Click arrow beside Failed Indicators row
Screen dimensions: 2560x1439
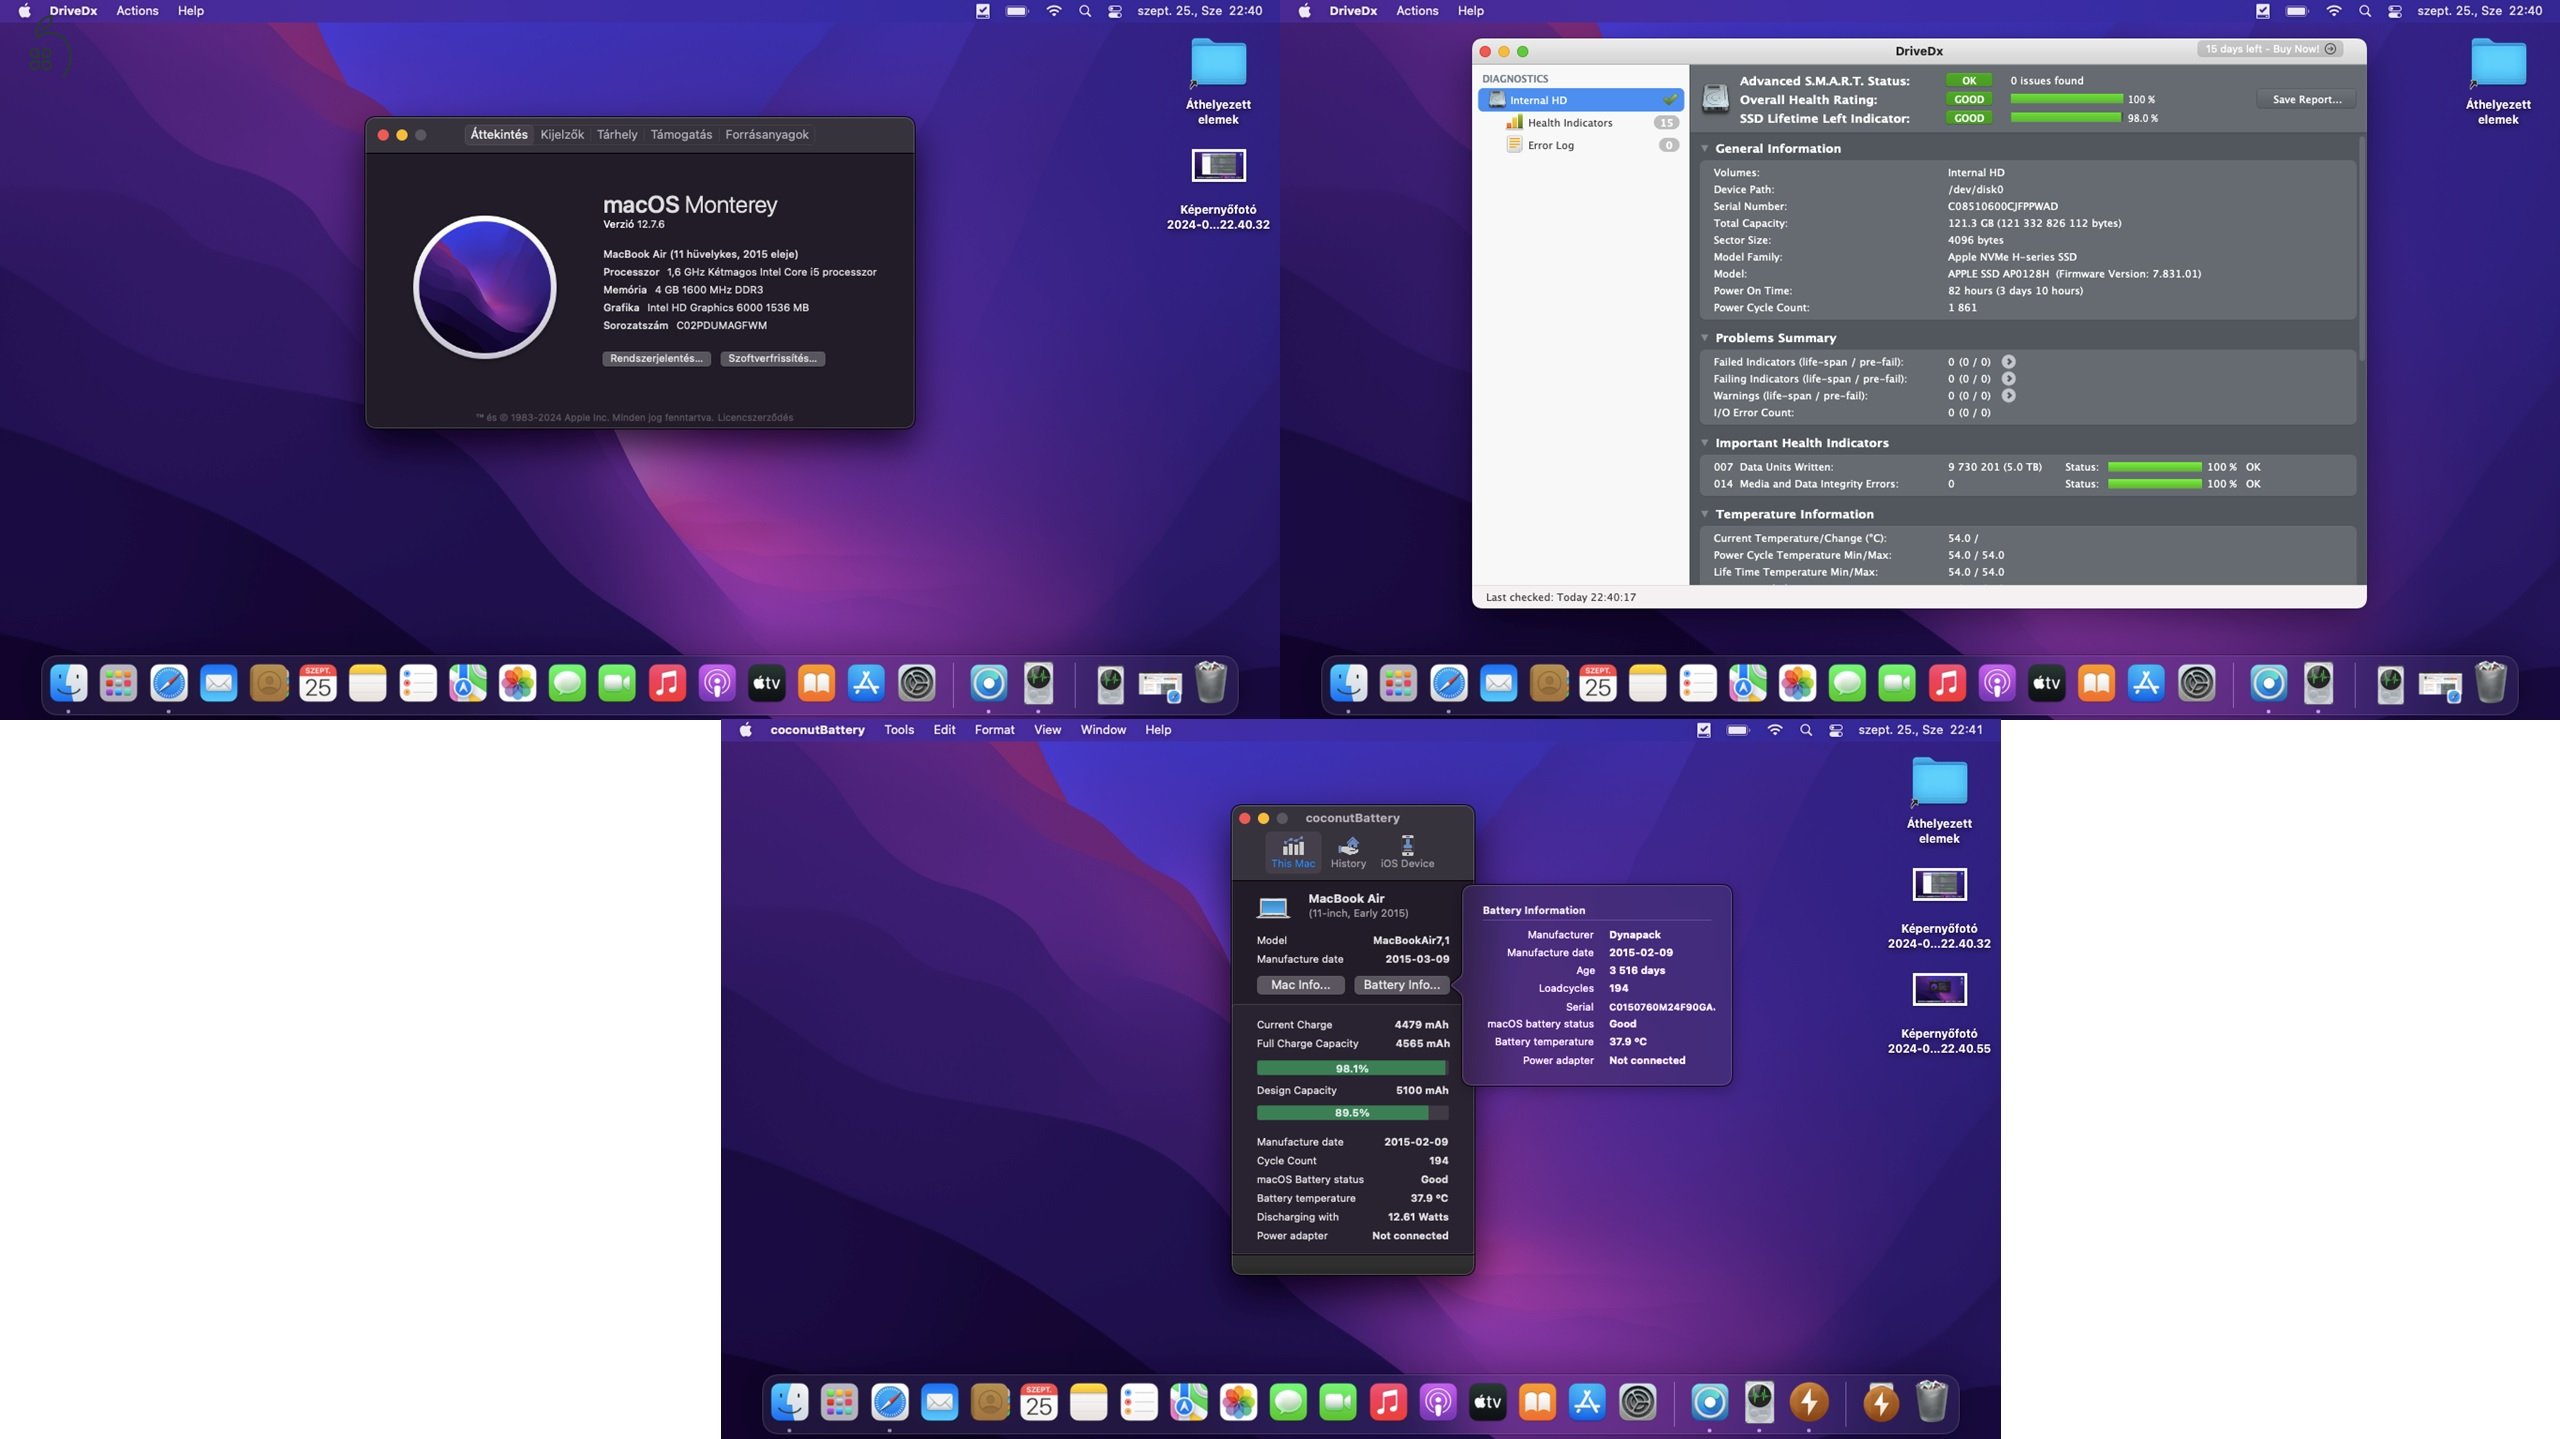pyautogui.click(x=2008, y=362)
